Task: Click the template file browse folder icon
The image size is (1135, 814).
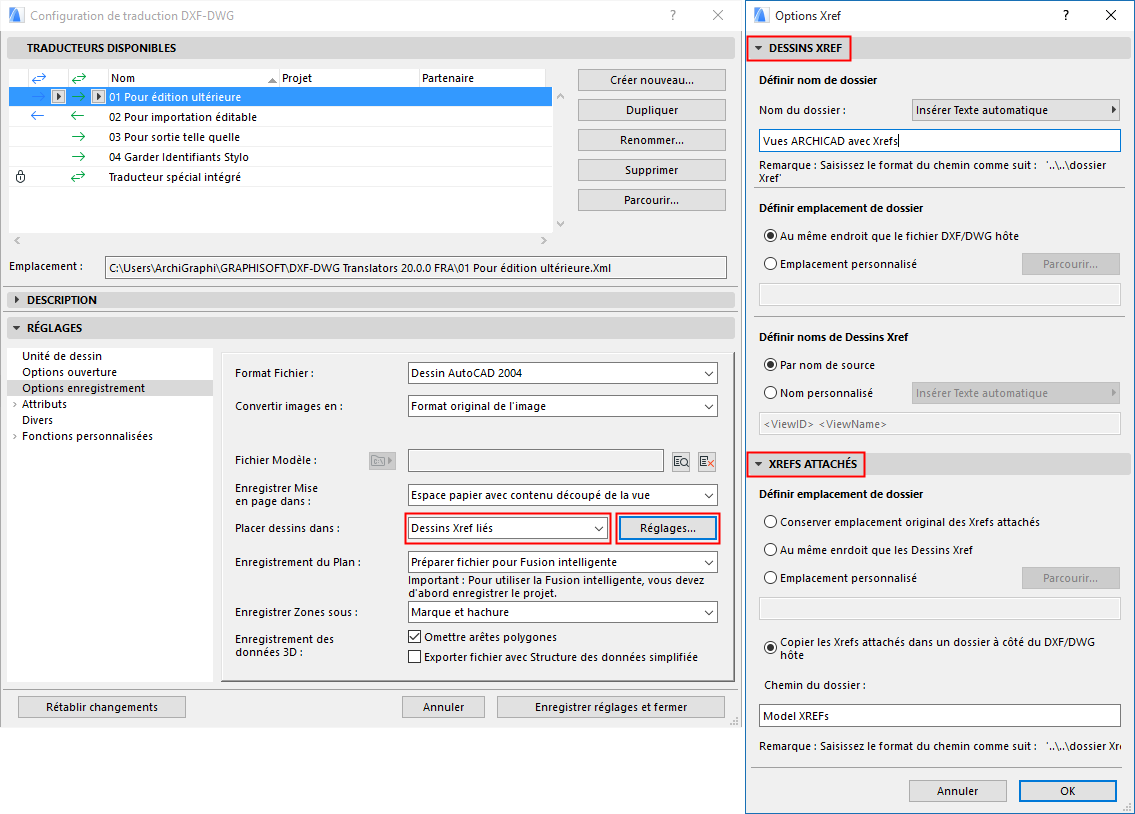Action: (382, 460)
